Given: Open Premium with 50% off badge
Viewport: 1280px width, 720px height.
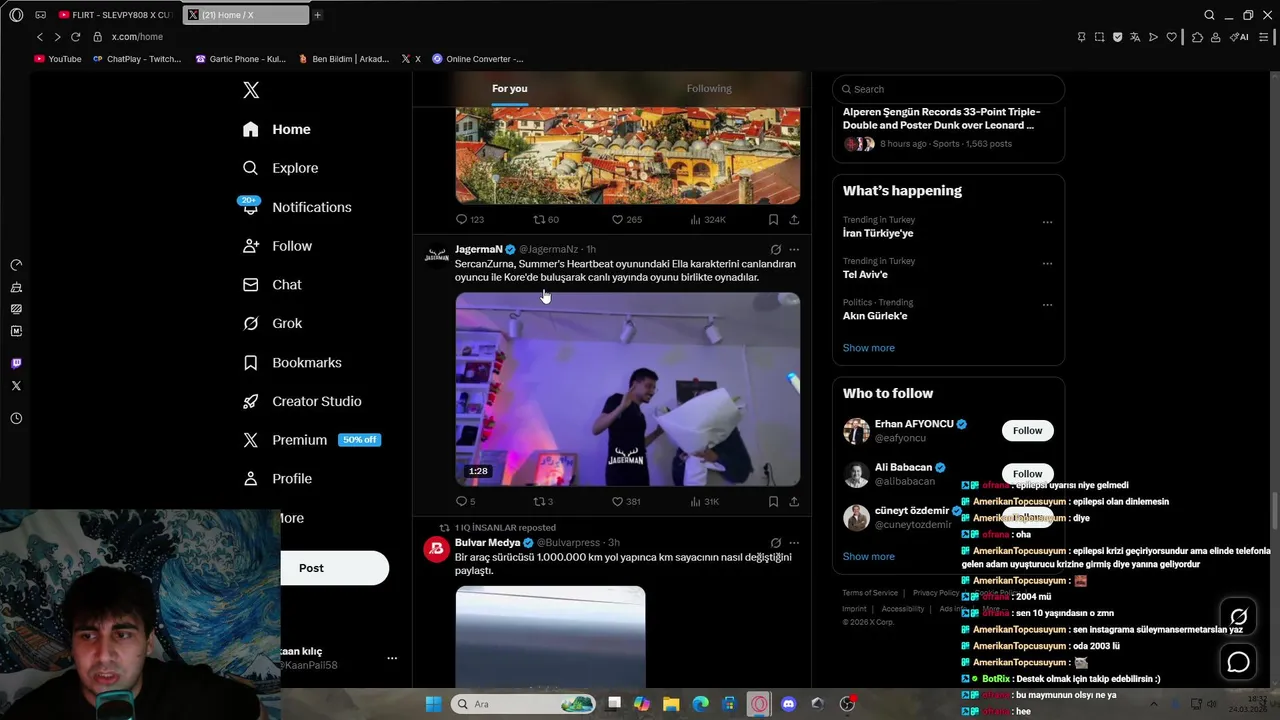Looking at the screenshot, I should (312, 440).
